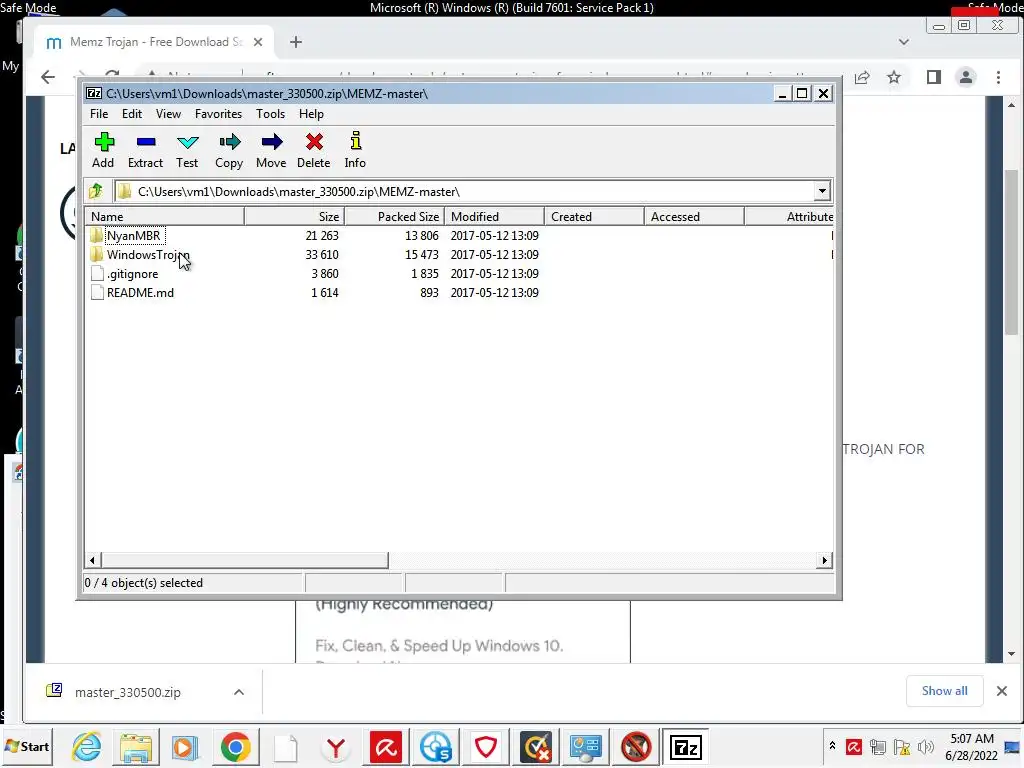Show hidden system tray icons

(833, 745)
